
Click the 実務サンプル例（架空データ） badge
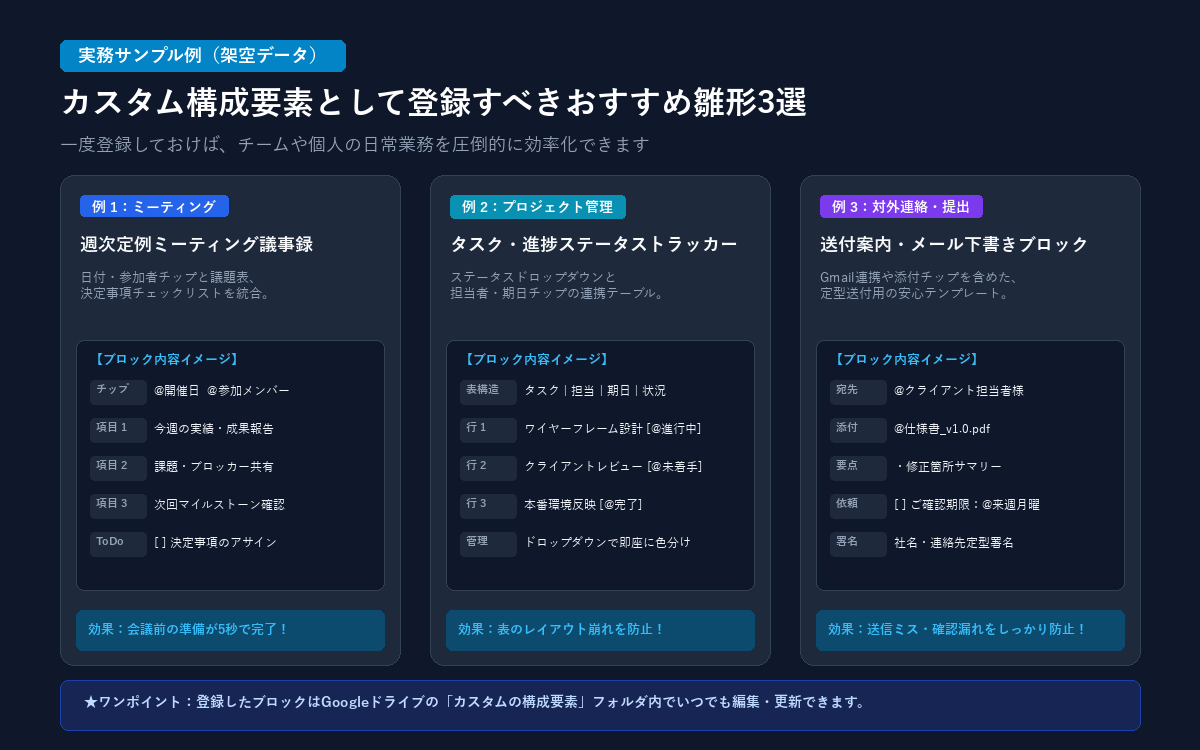coord(203,56)
